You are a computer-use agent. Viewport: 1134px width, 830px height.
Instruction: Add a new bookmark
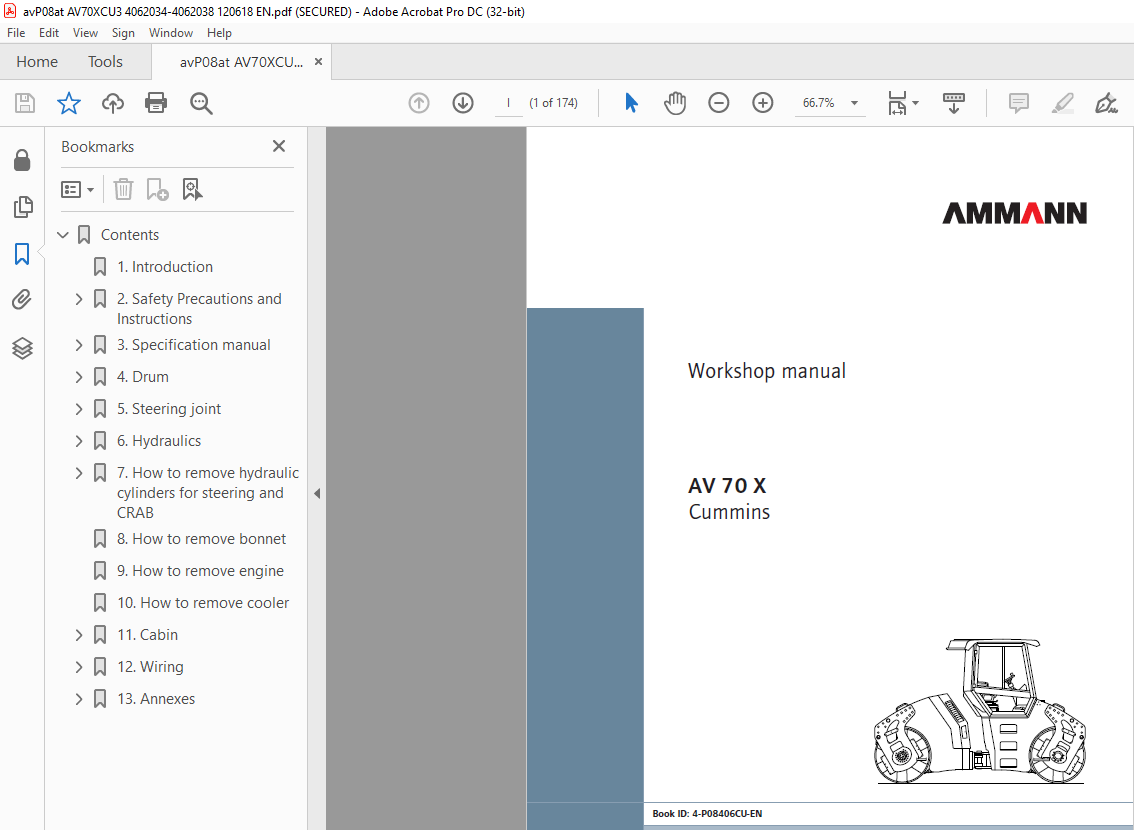(158, 189)
